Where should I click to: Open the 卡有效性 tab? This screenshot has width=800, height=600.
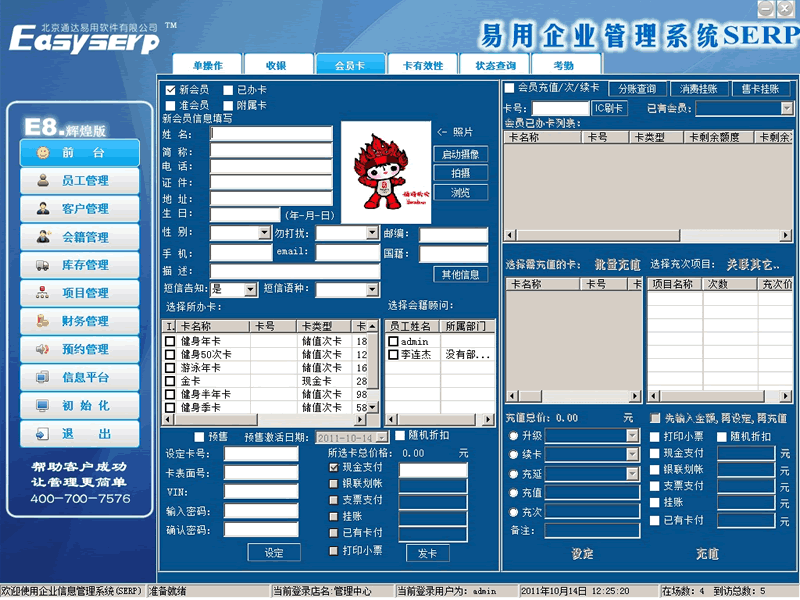coord(423,65)
